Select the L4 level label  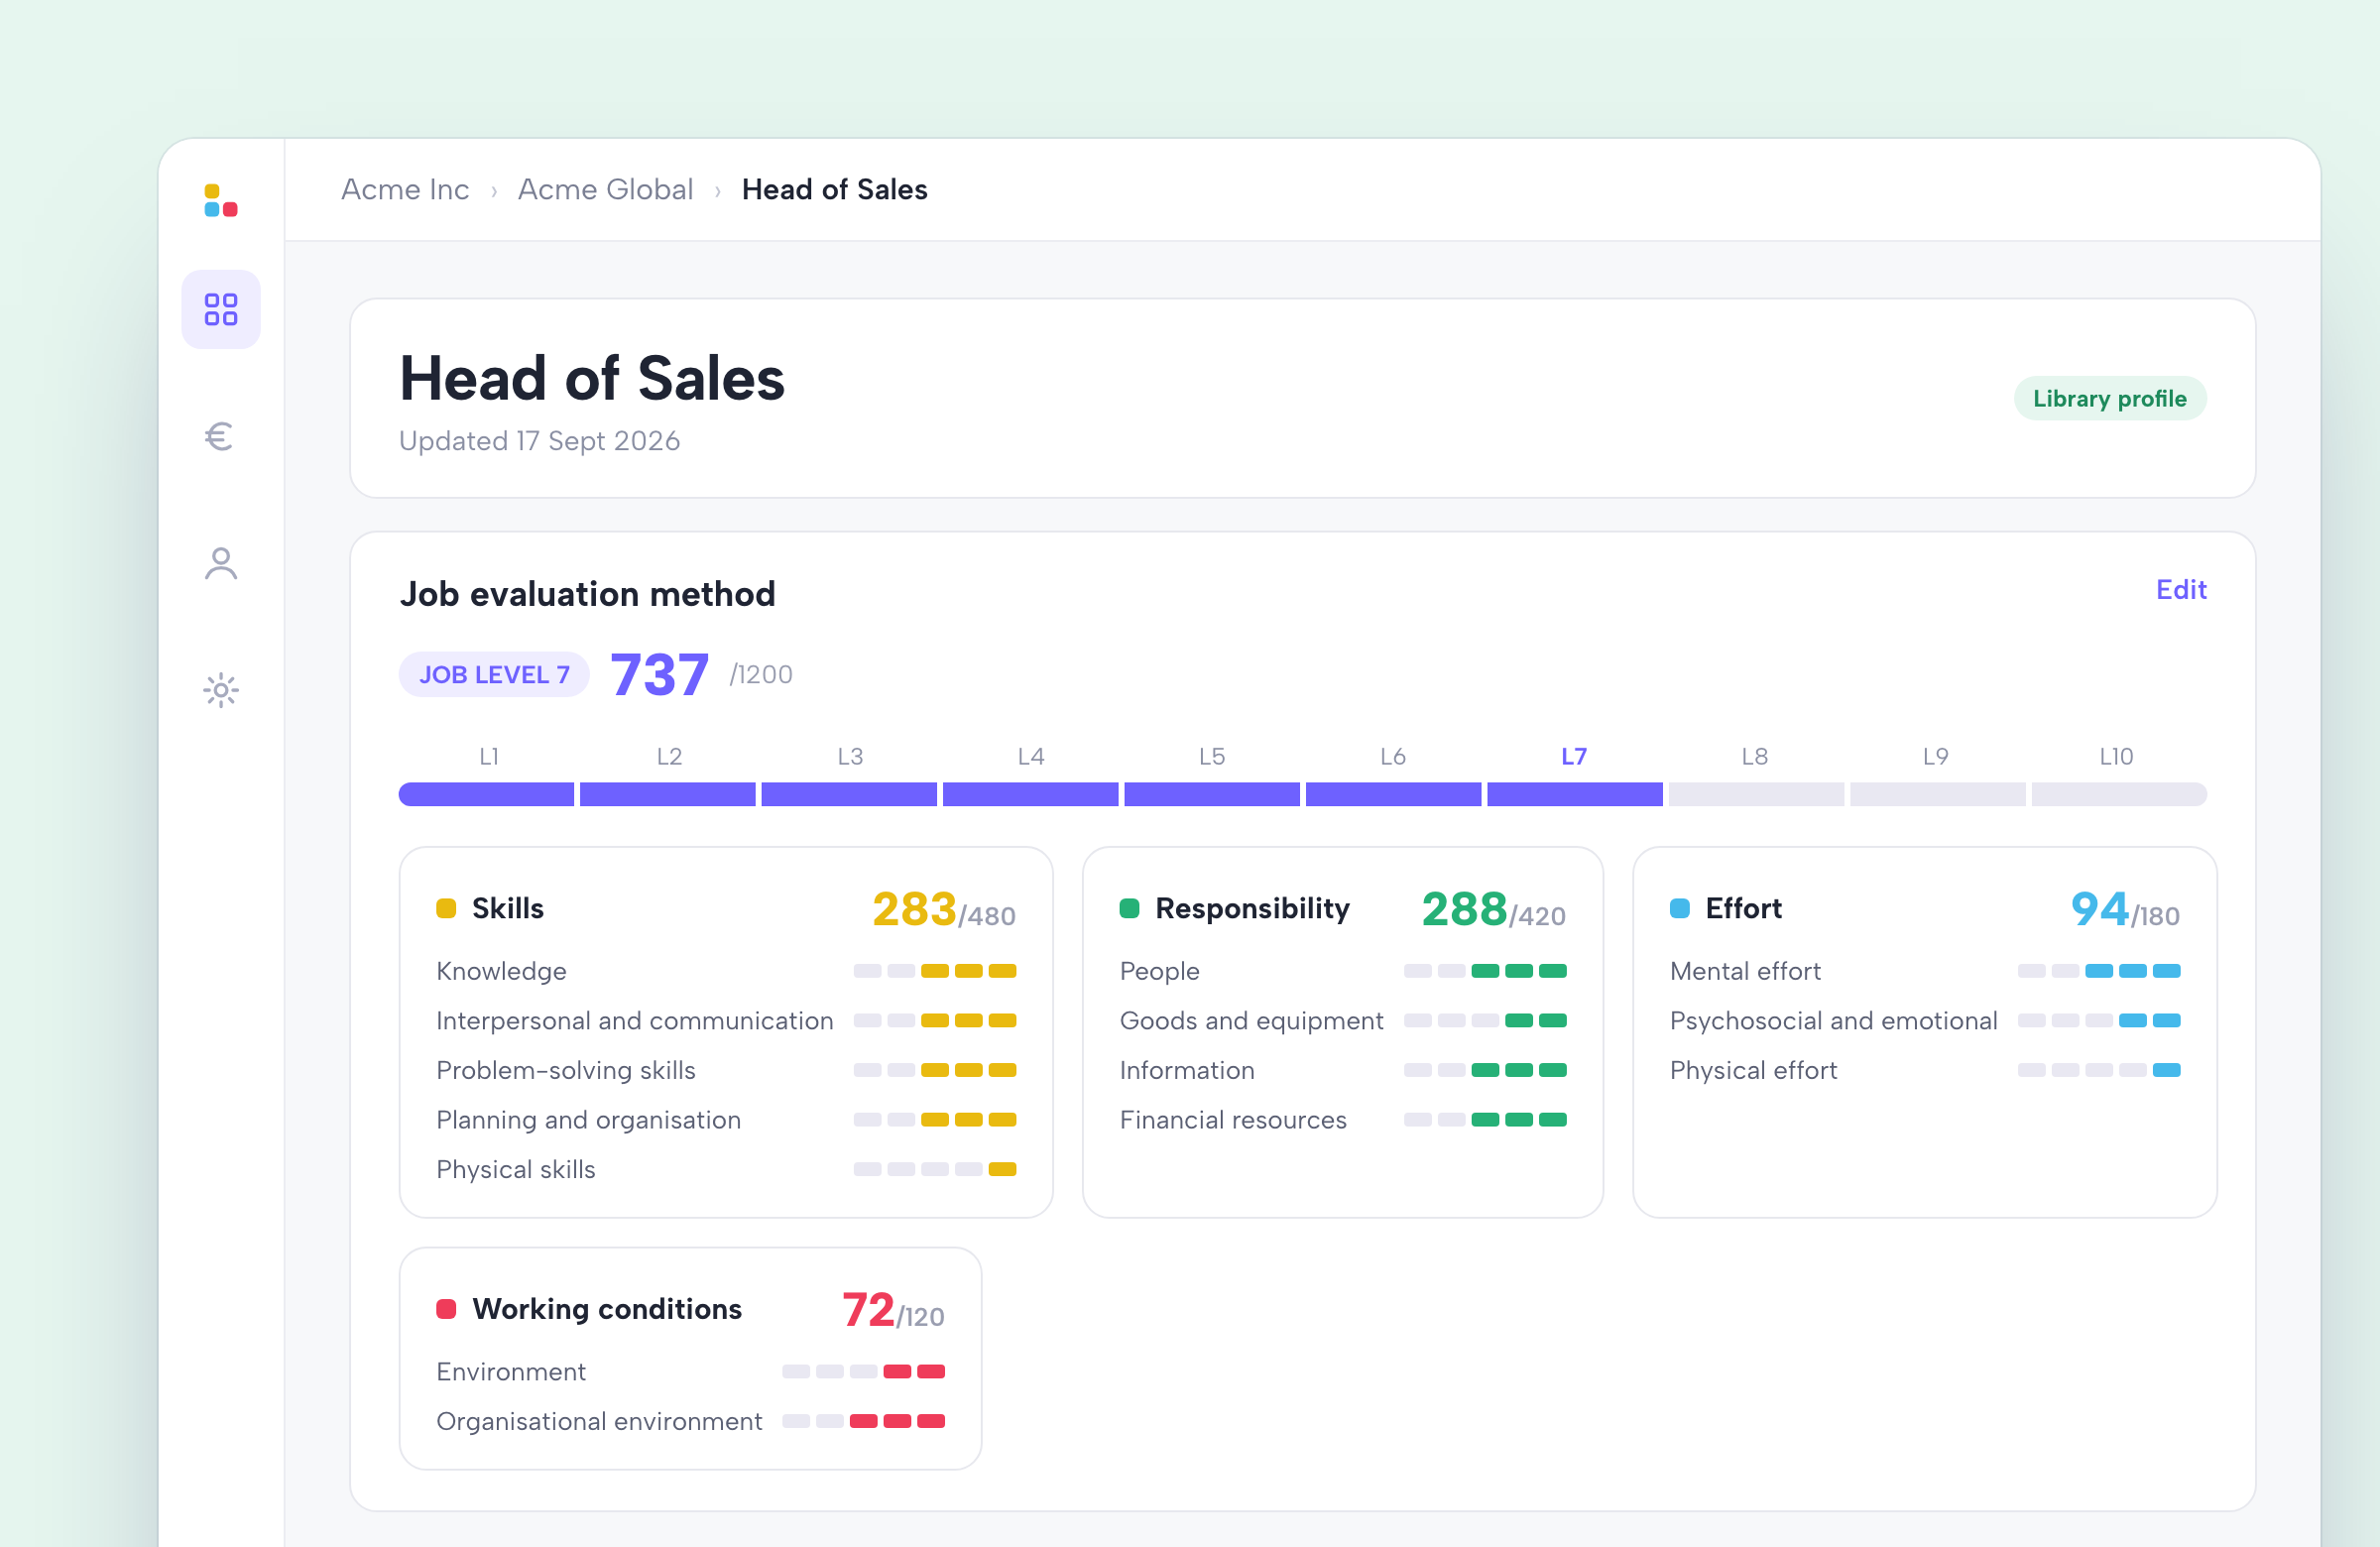(x=1031, y=756)
